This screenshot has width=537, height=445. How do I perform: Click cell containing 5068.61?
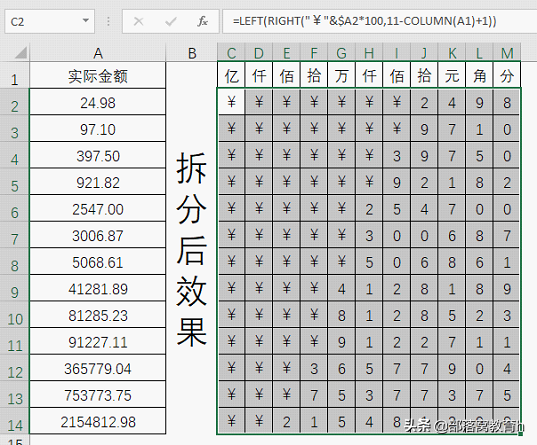point(98,262)
